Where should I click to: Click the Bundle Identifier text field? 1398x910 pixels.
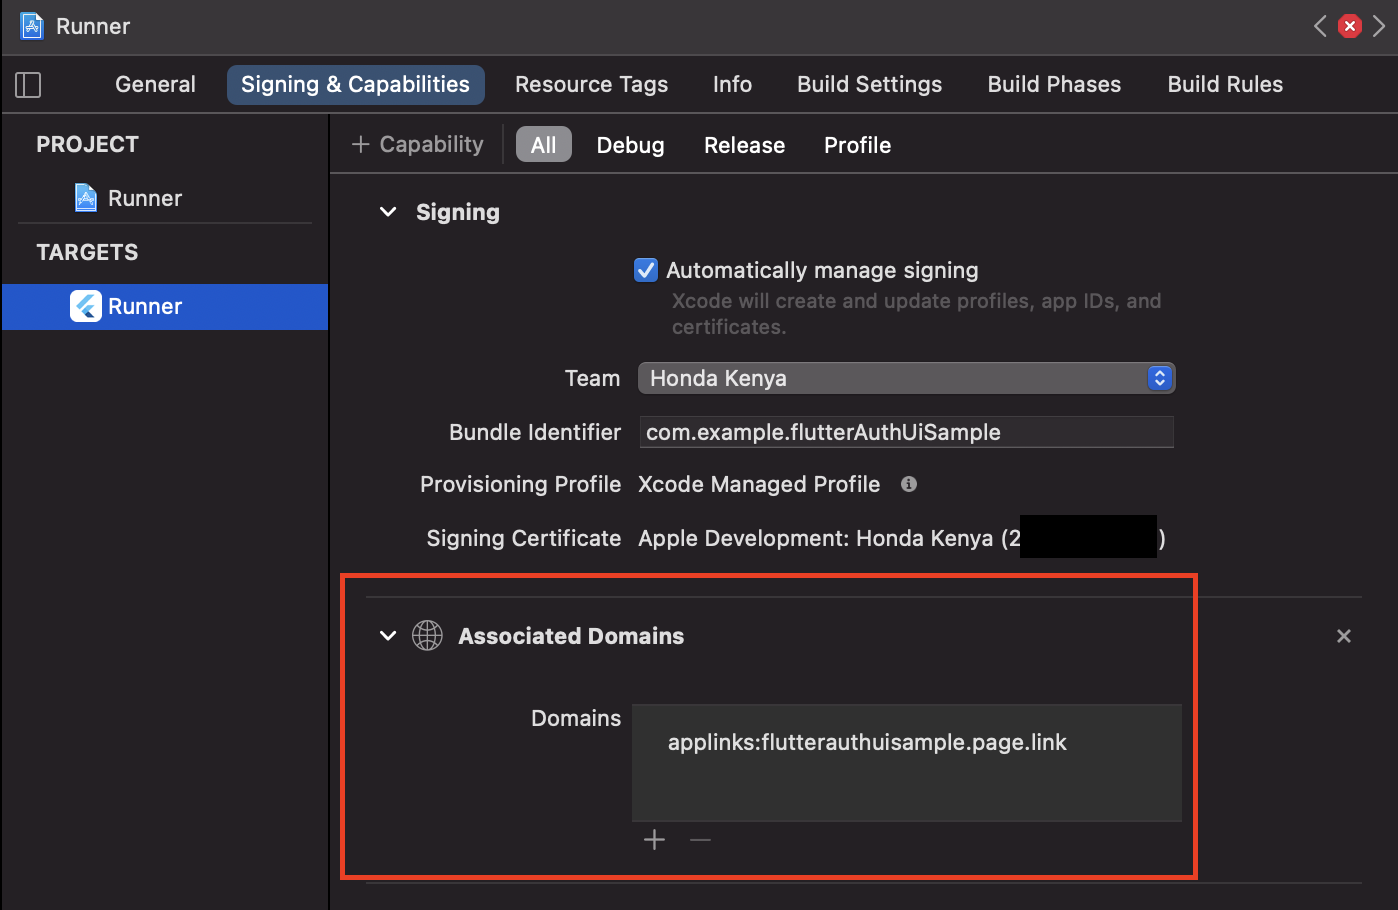[906, 432]
